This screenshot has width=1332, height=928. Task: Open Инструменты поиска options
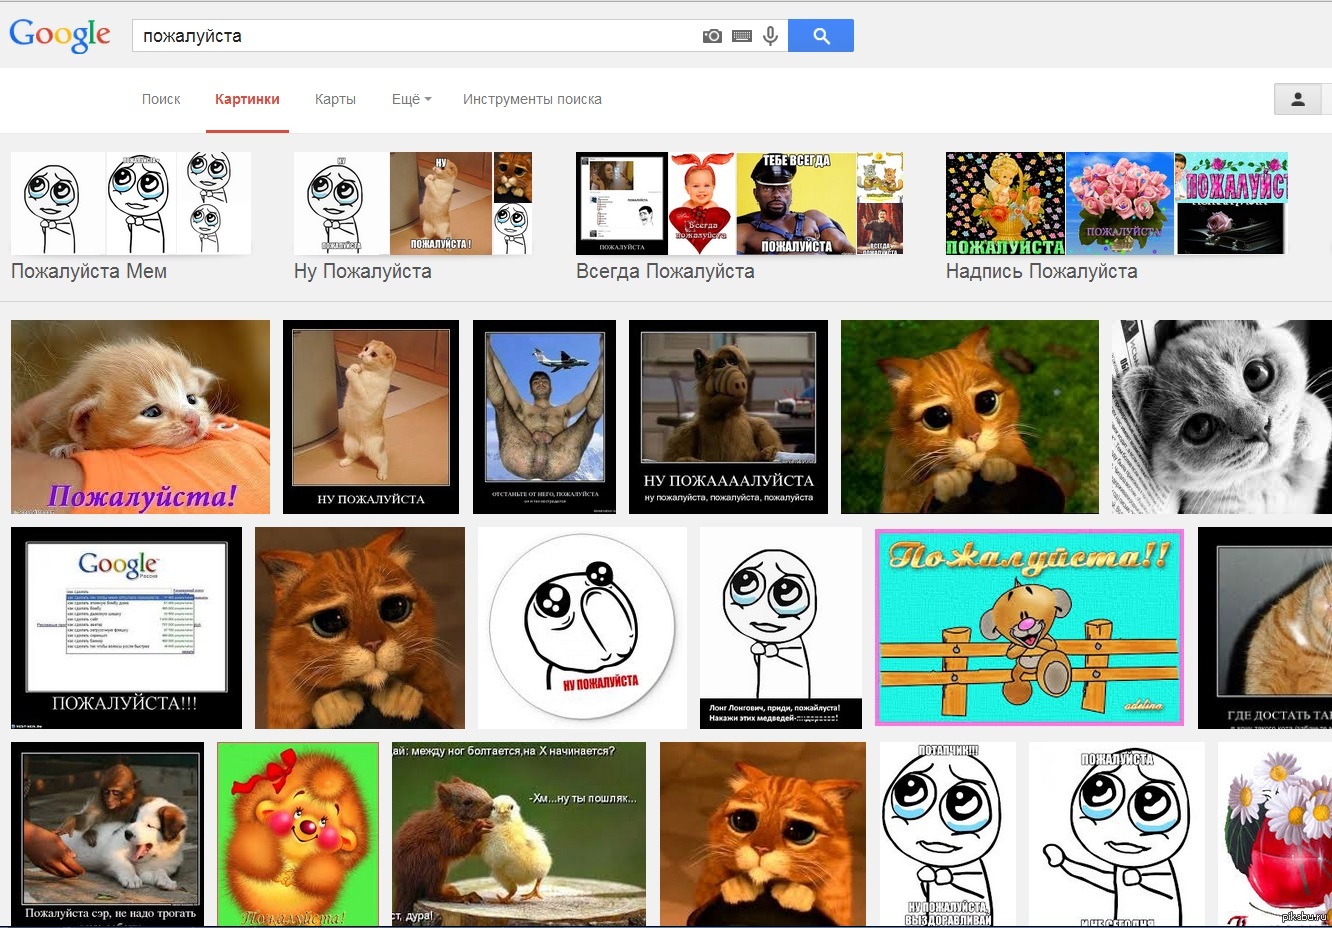532,99
